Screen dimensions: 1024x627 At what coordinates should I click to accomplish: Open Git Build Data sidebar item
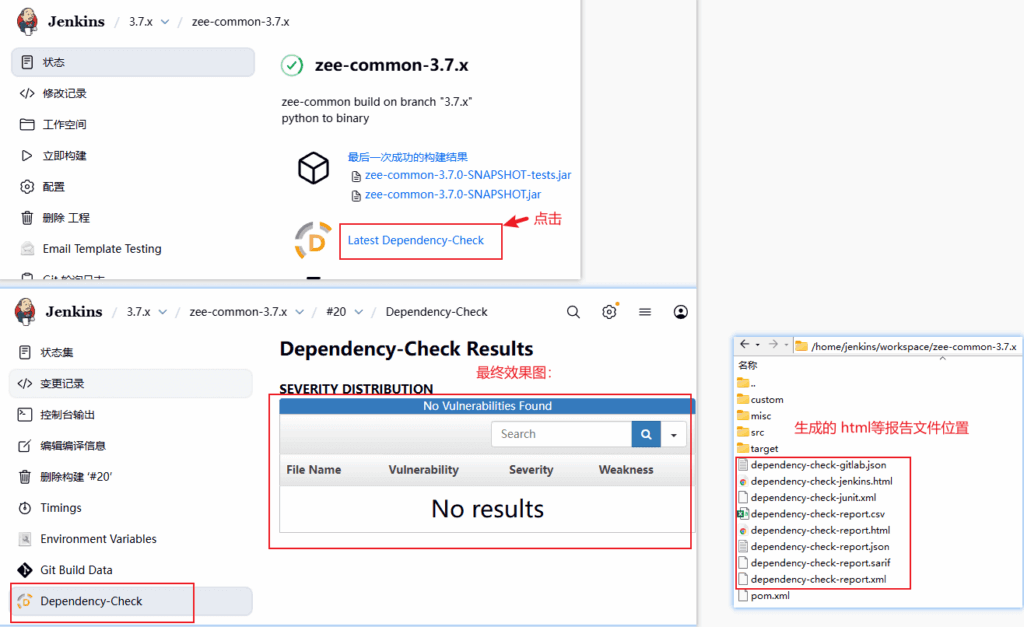pyautogui.click(x=76, y=570)
